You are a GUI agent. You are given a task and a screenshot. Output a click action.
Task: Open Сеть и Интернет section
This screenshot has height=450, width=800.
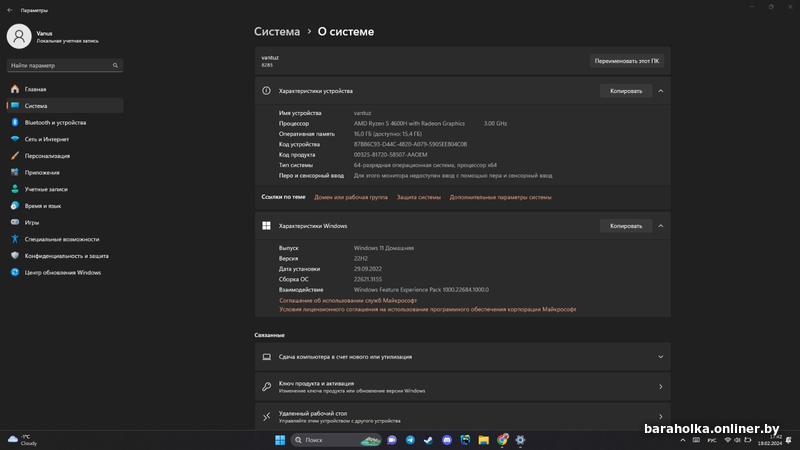point(65,139)
